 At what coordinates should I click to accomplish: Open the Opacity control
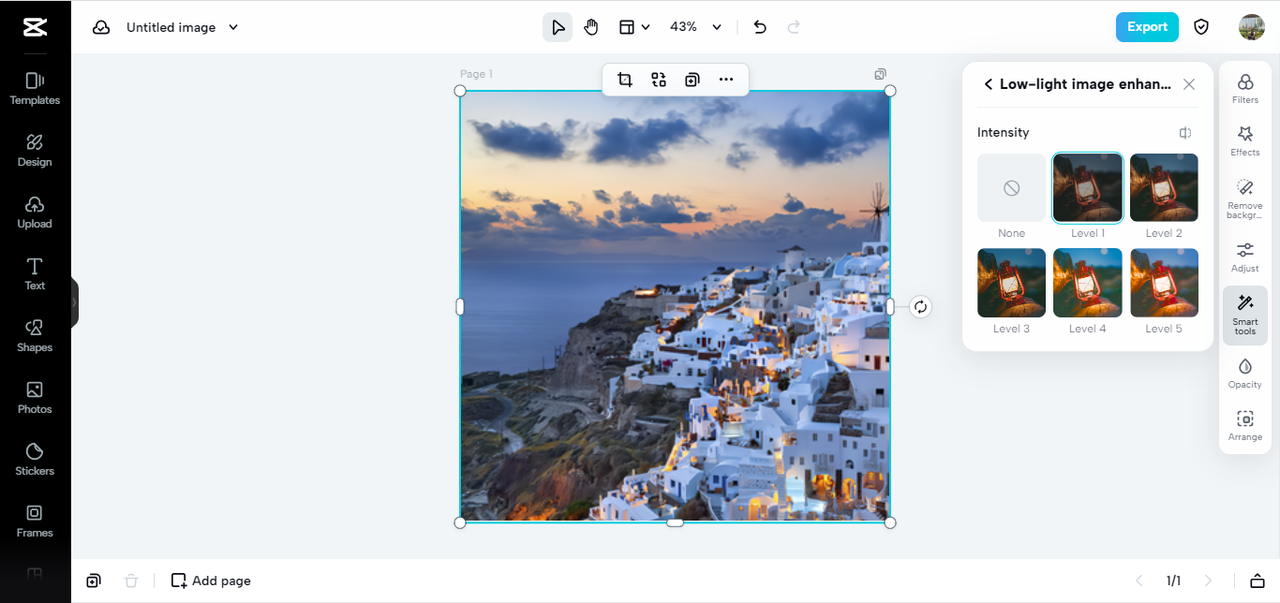[1245, 372]
